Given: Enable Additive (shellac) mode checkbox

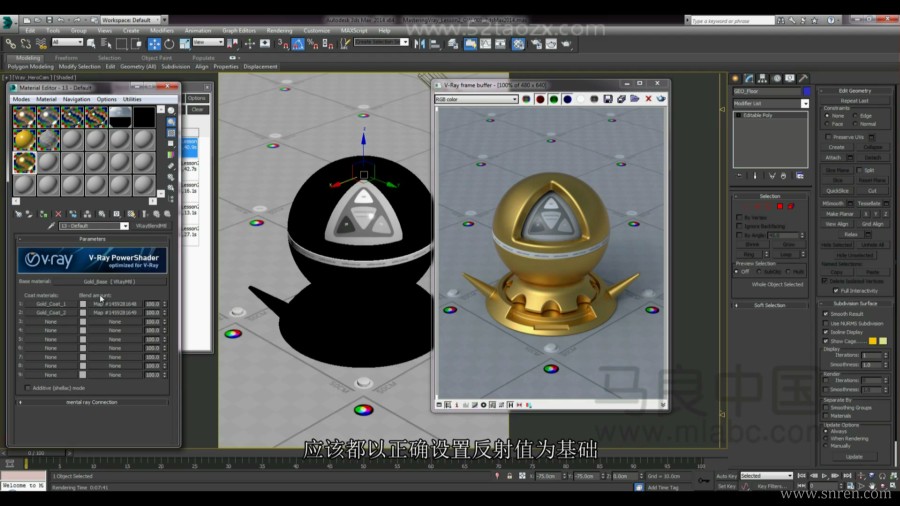Looking at the screenshot, I should point(28,387).
